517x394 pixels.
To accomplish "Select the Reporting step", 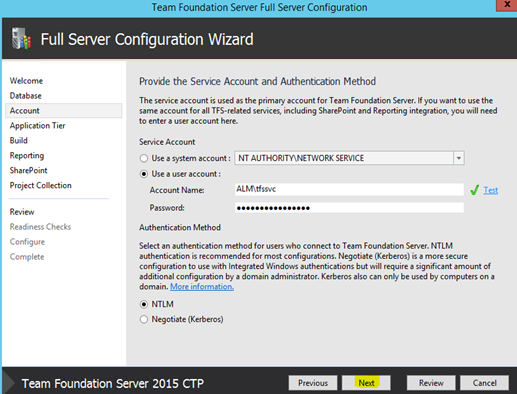I will [x=27, y=156].
